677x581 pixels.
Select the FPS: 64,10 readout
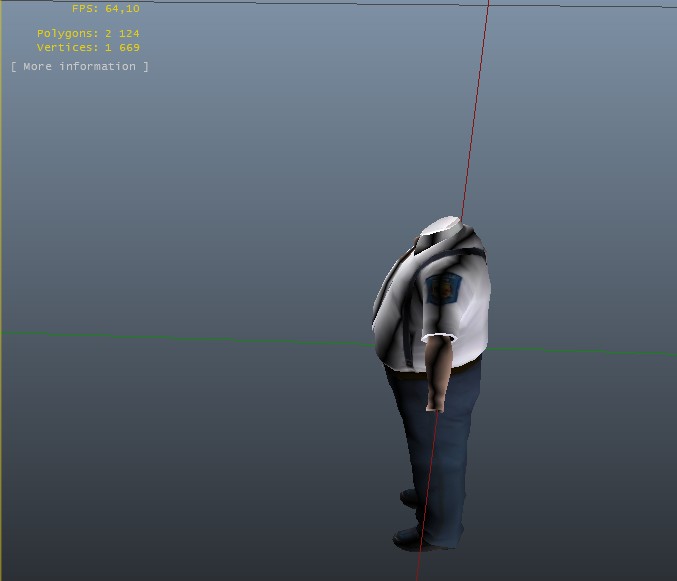(x=105, y=9)
